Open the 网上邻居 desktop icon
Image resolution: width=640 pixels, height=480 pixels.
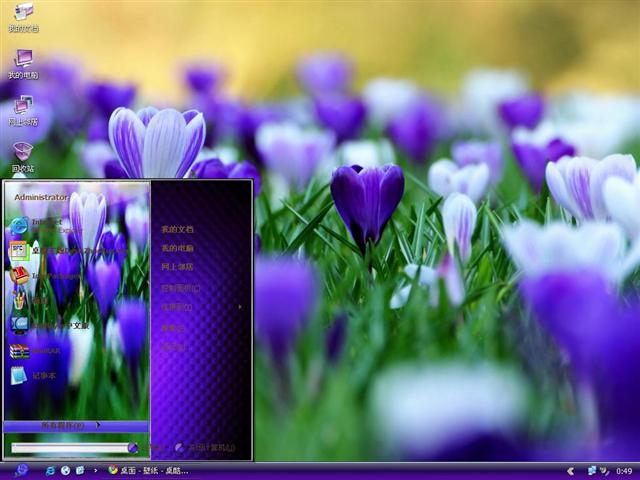tap(23, 111)
